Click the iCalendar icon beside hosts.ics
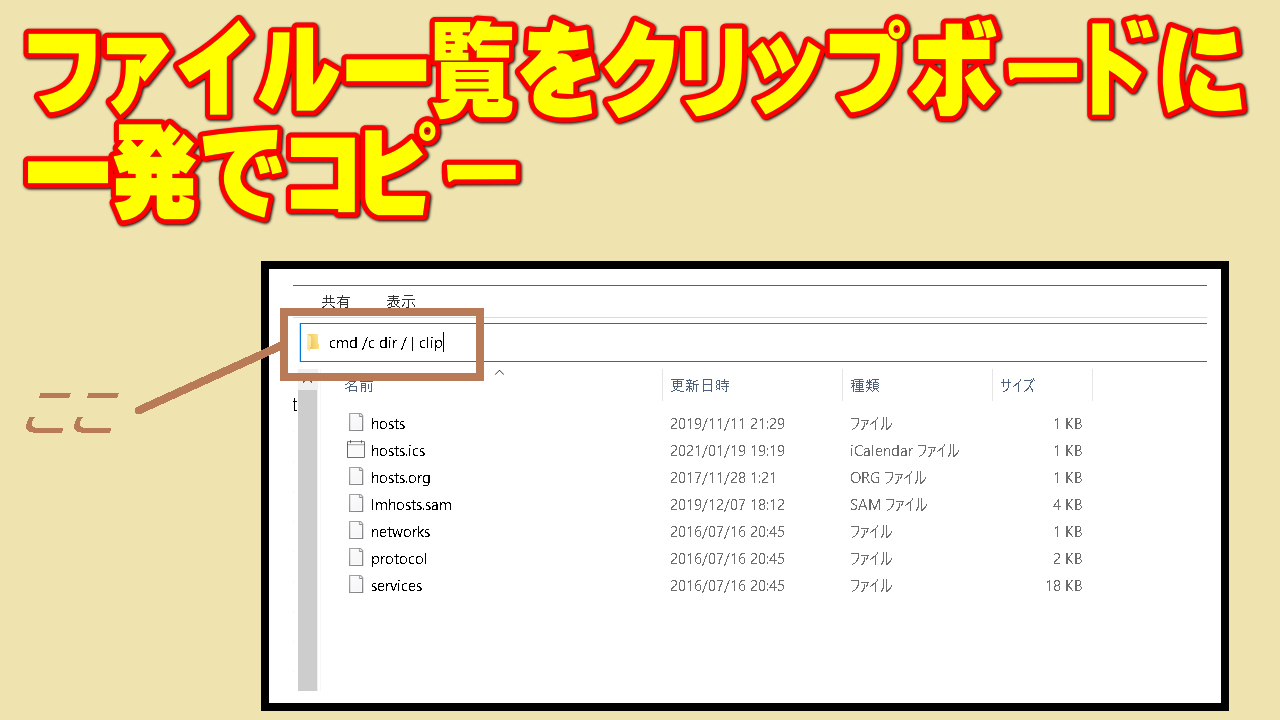 (x=357, y=450)
